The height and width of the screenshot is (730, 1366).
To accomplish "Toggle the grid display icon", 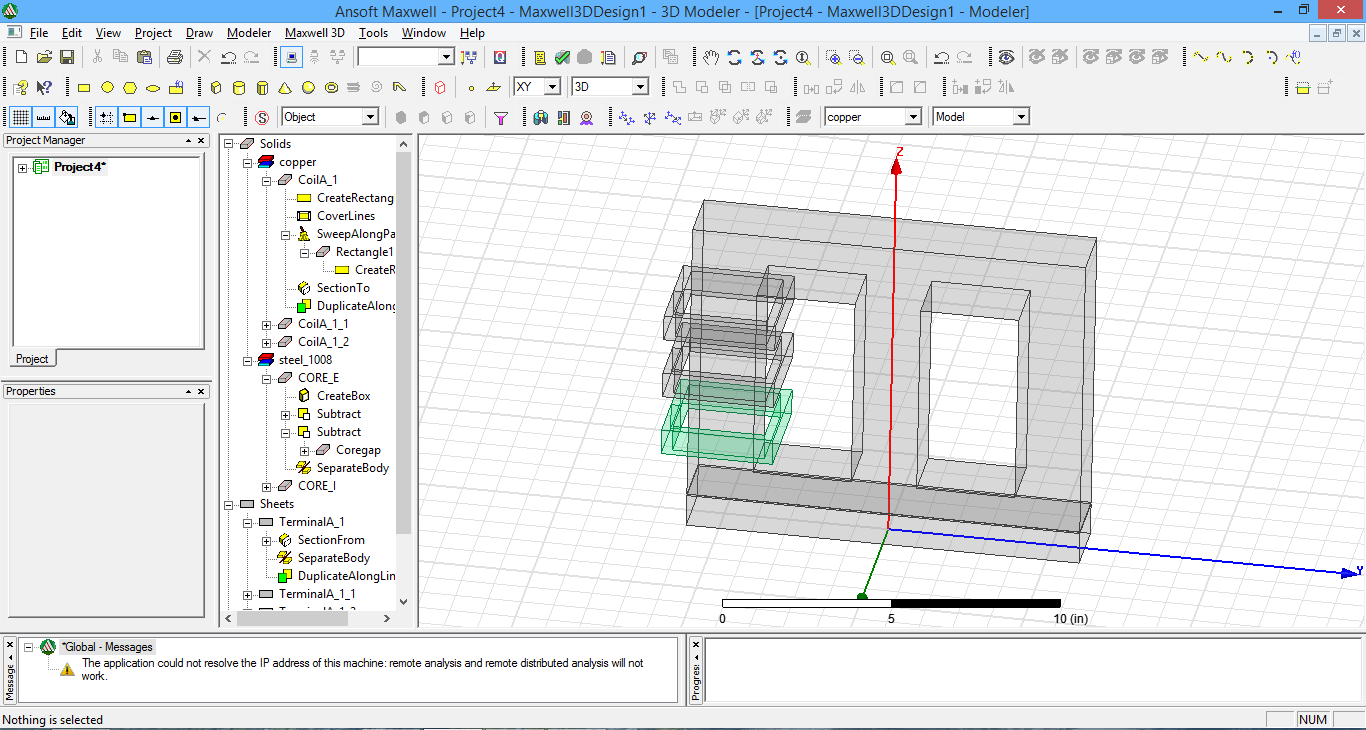I will 20,117.
